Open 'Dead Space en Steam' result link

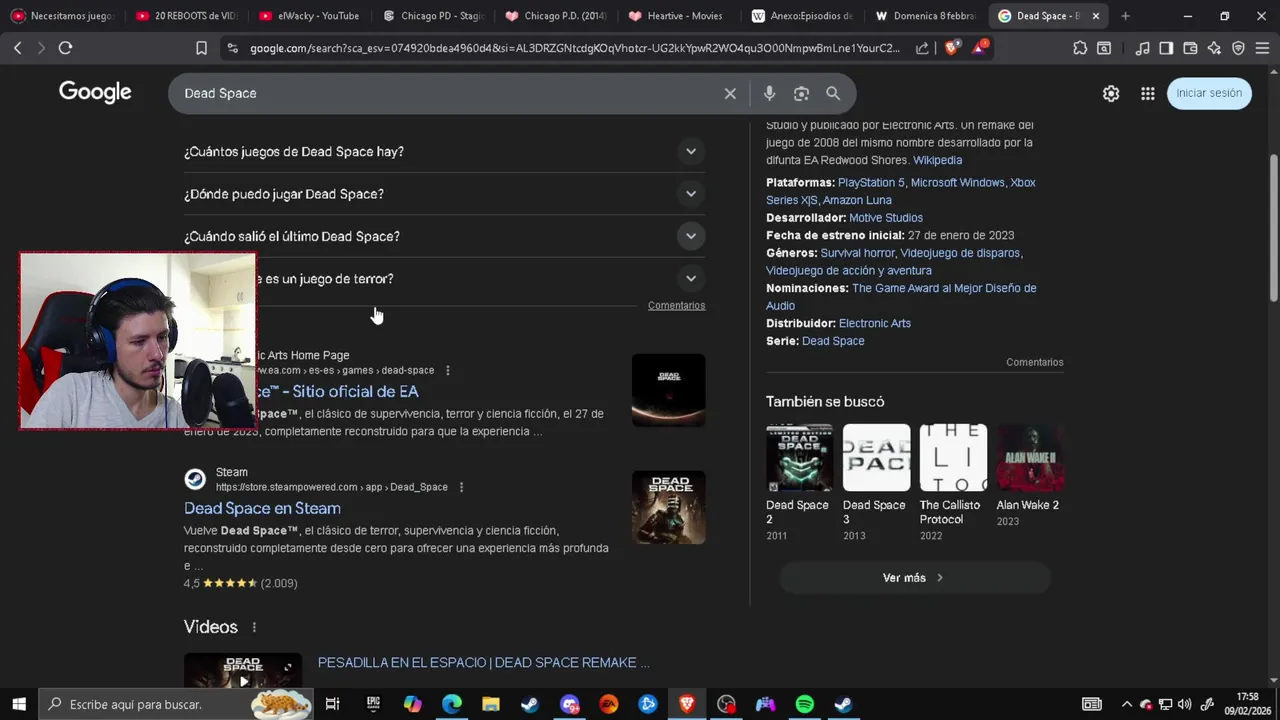coord(262,508)
